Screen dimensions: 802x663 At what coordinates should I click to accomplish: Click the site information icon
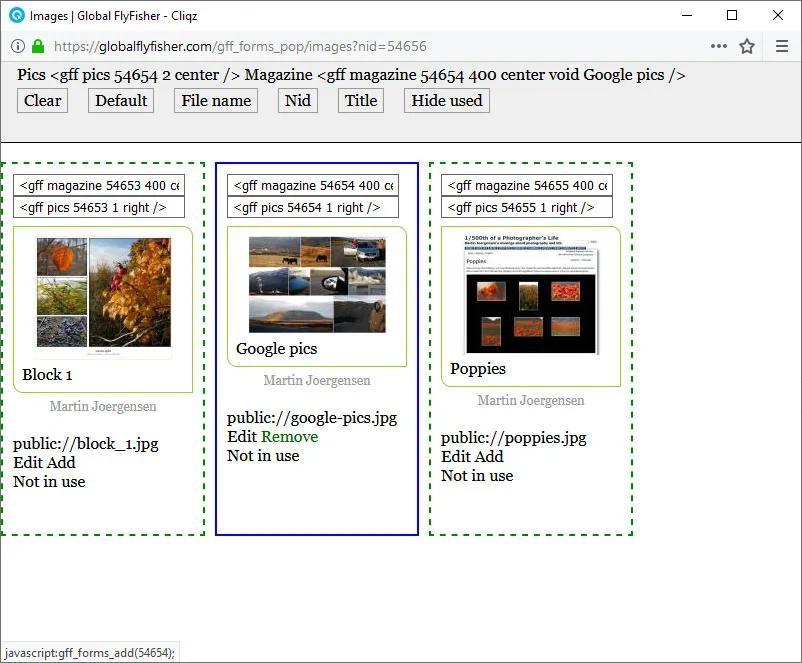pyautogui.click(x=18, y=46)
